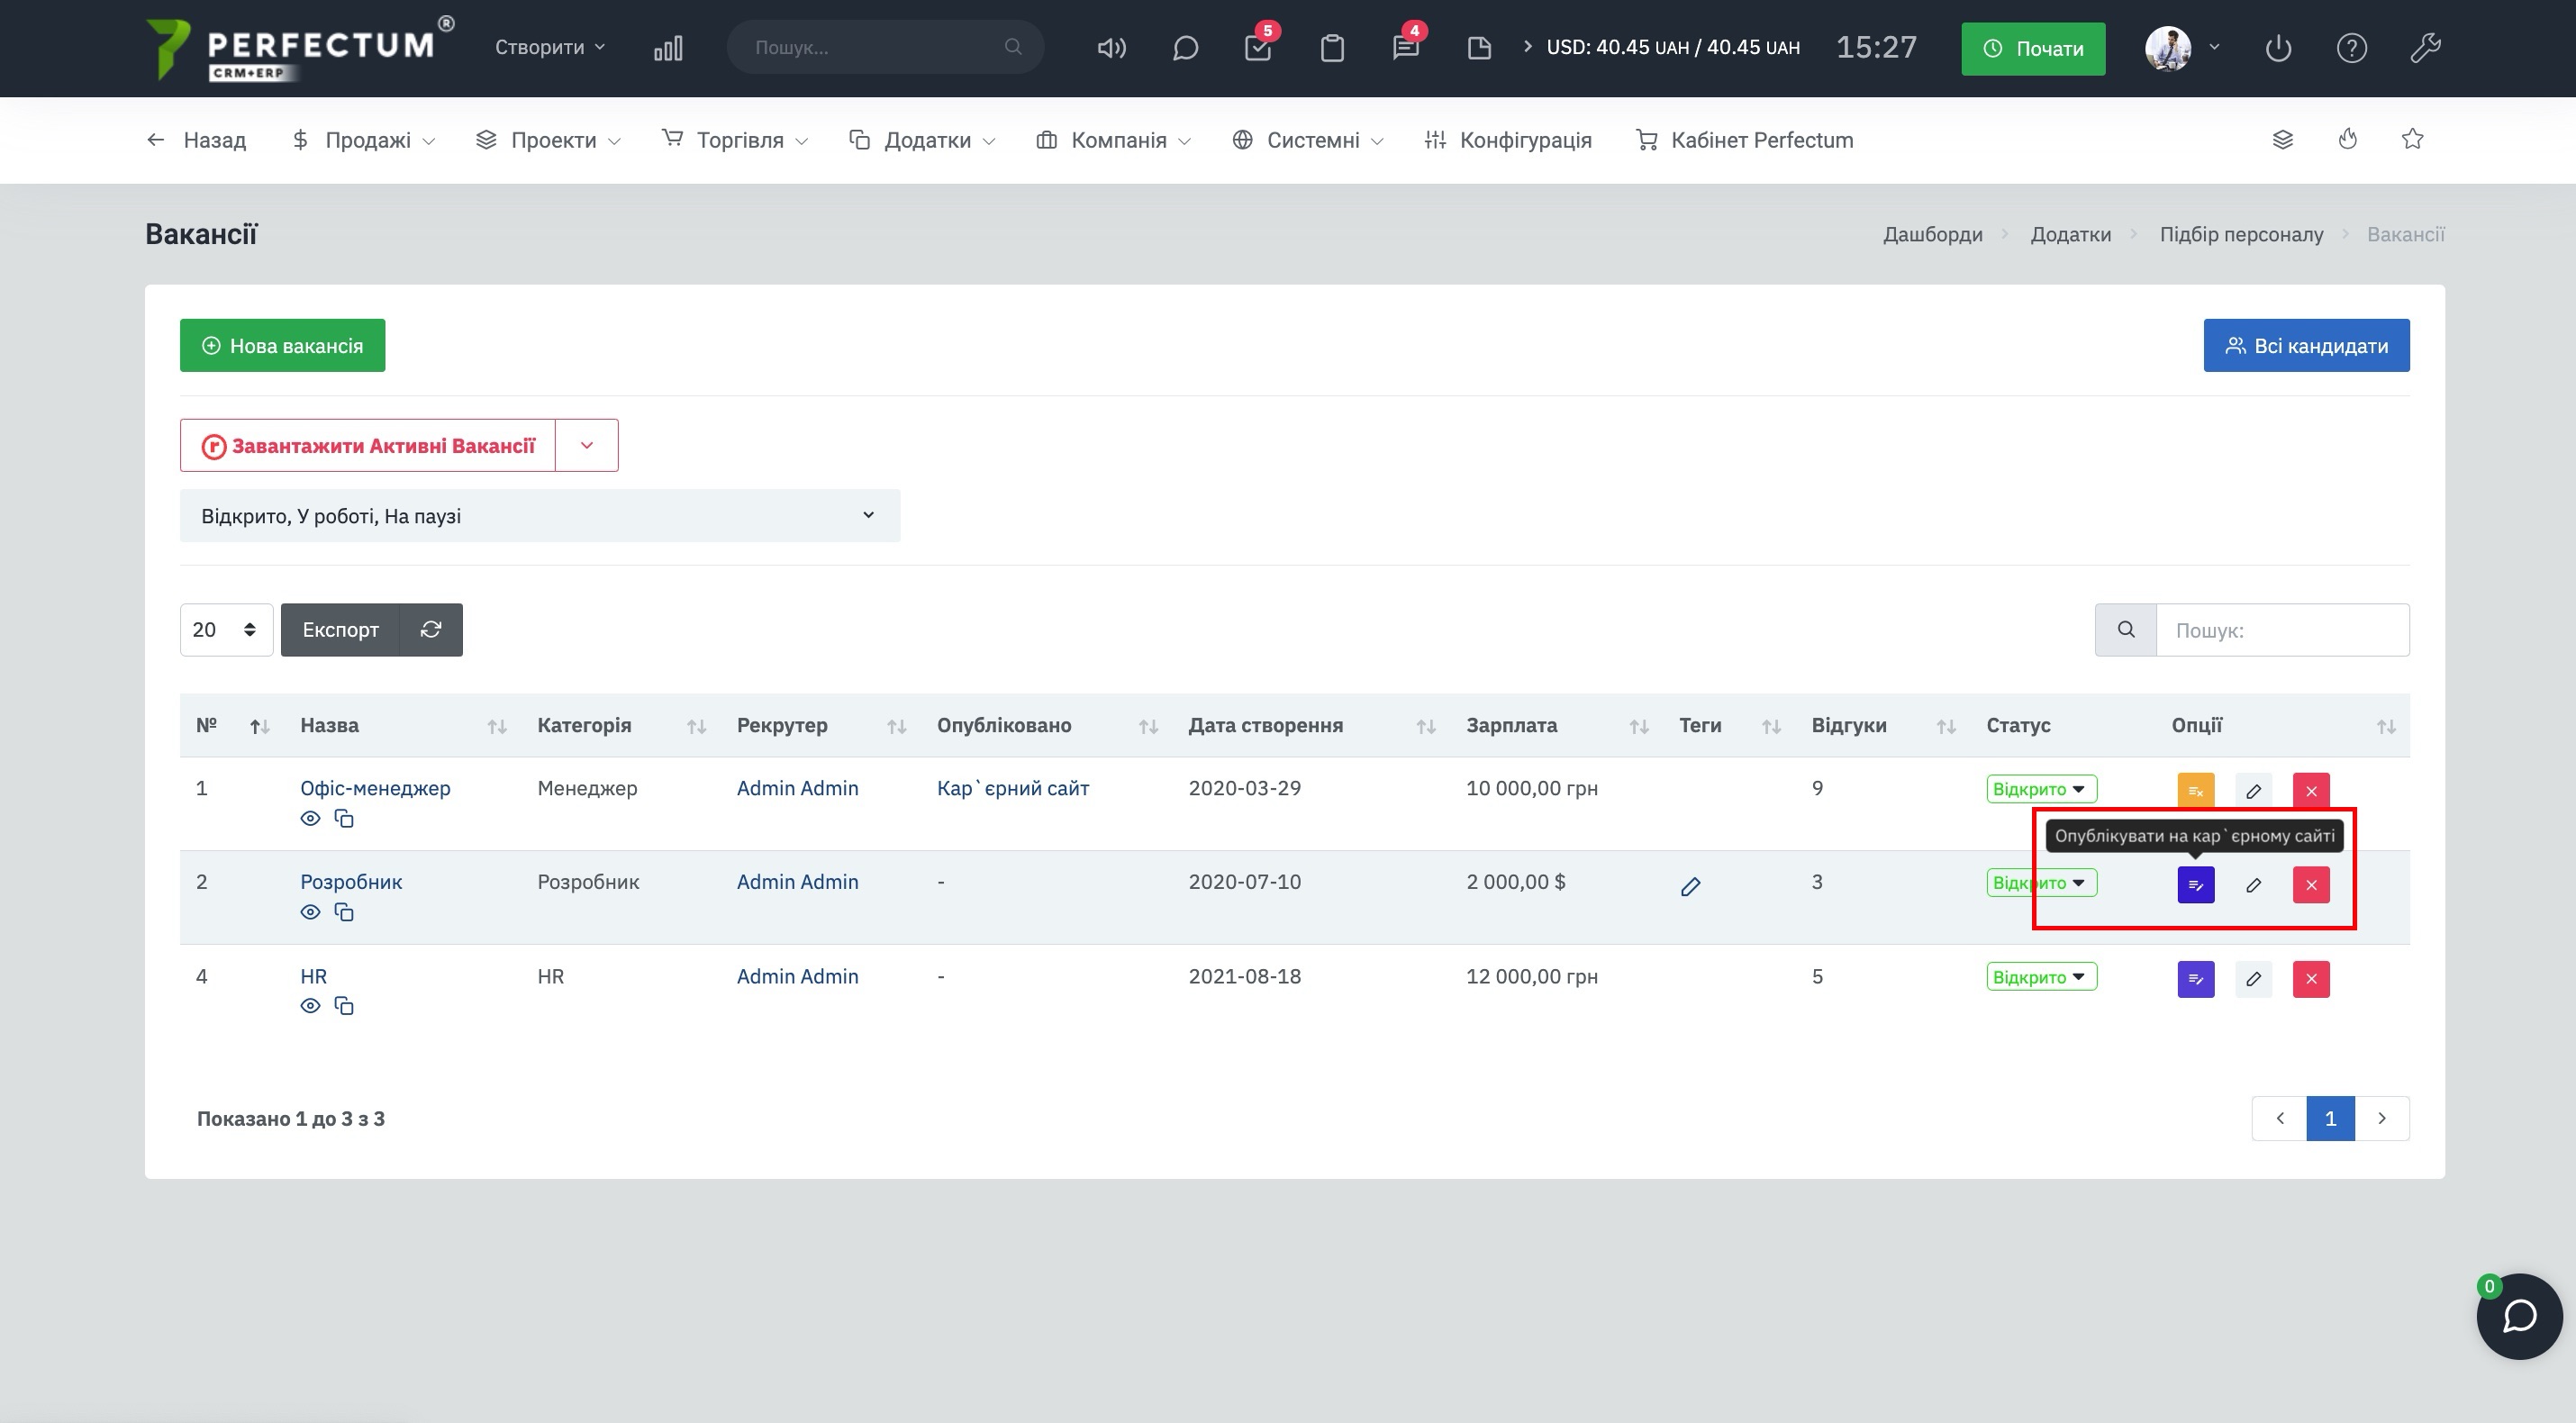Image resolution: width=2576 pixels, height=1423 pixels.
Task: Click the layers icon in the secondary menu bar
Action: (2282, 139)
